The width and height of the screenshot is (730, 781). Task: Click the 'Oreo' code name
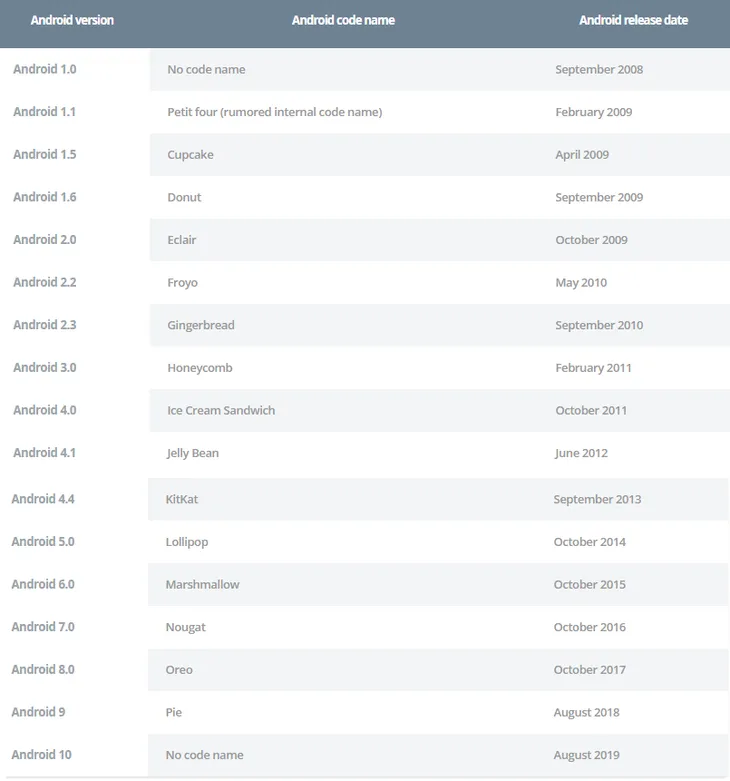coord(179,670)
